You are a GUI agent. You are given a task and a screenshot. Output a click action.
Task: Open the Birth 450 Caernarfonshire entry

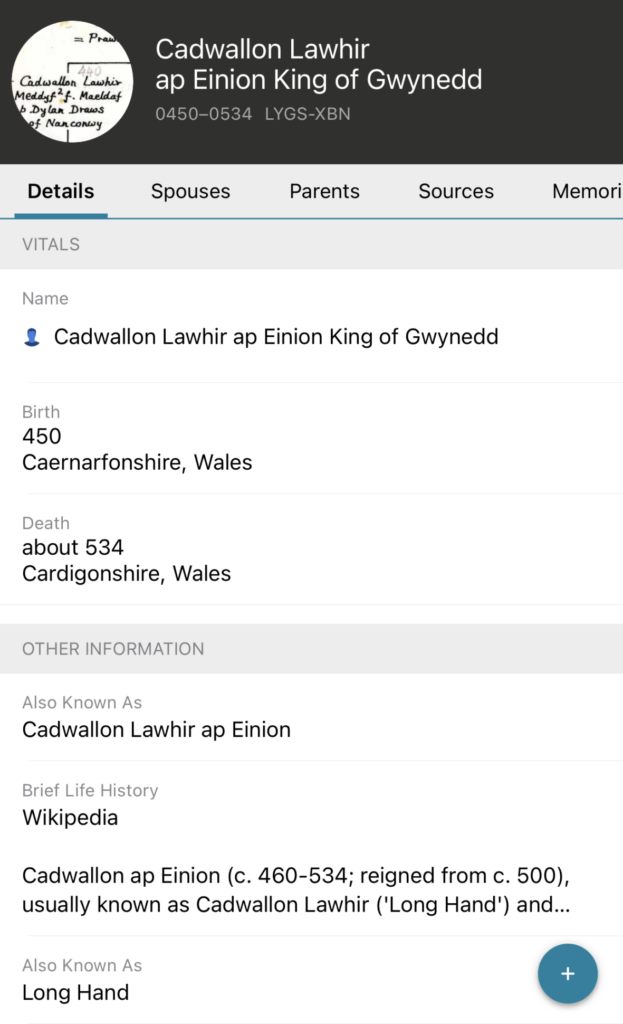(x=137, y=449)
